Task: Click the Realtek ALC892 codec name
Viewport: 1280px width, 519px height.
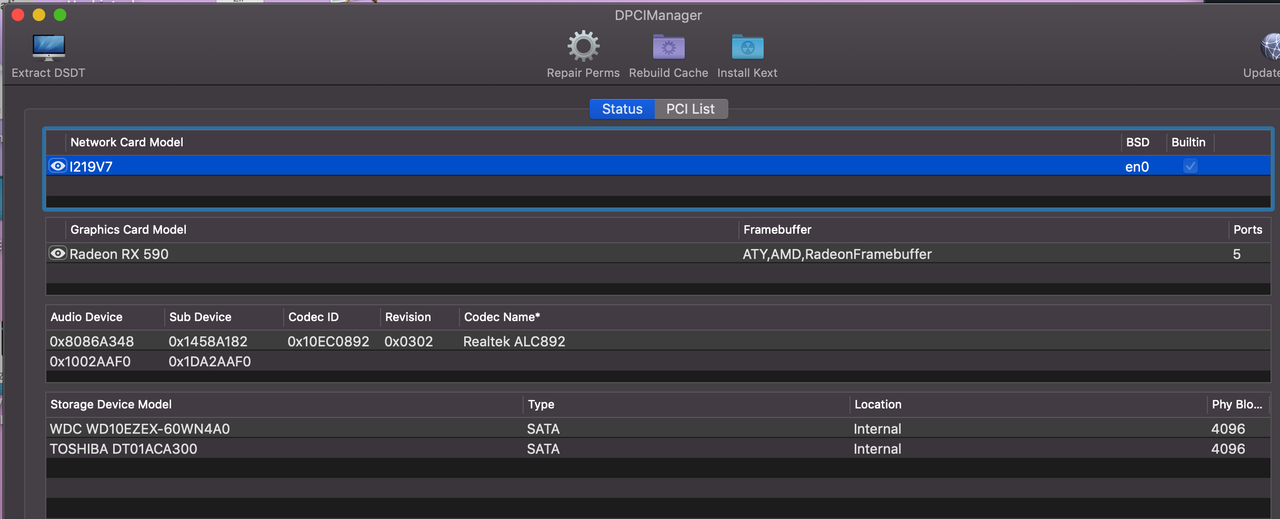Action: (x=514, y=341)
